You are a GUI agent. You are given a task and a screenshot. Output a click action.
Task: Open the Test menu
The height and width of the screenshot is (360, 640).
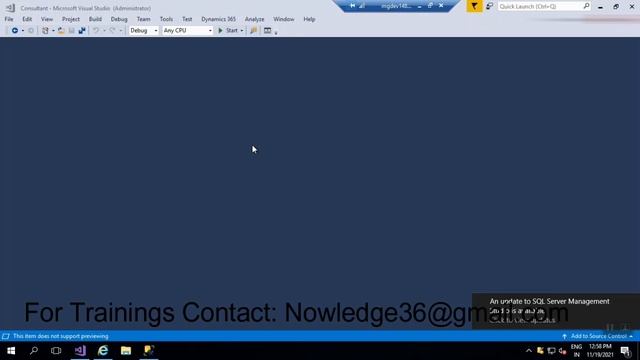tap(187, 19)
